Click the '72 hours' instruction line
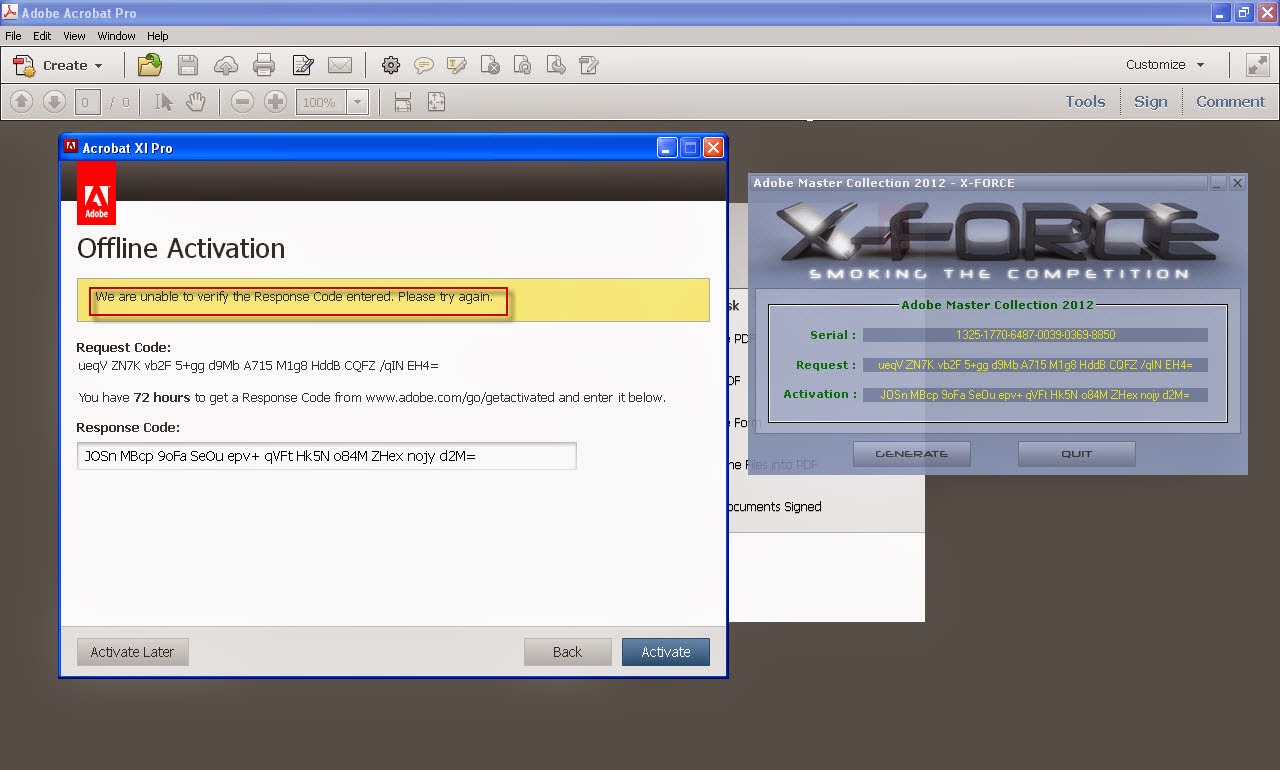The height and width of the screenshot is (770, 1280). coord(372,397)
